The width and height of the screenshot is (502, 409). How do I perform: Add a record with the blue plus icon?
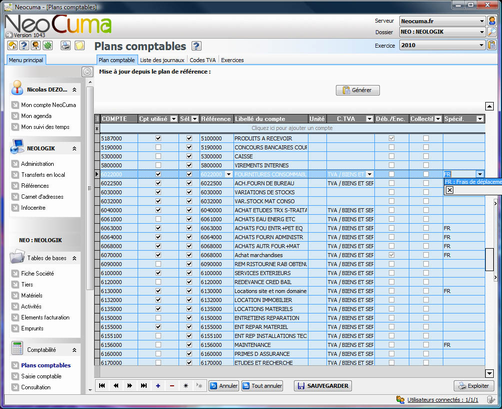coord(158,386)
